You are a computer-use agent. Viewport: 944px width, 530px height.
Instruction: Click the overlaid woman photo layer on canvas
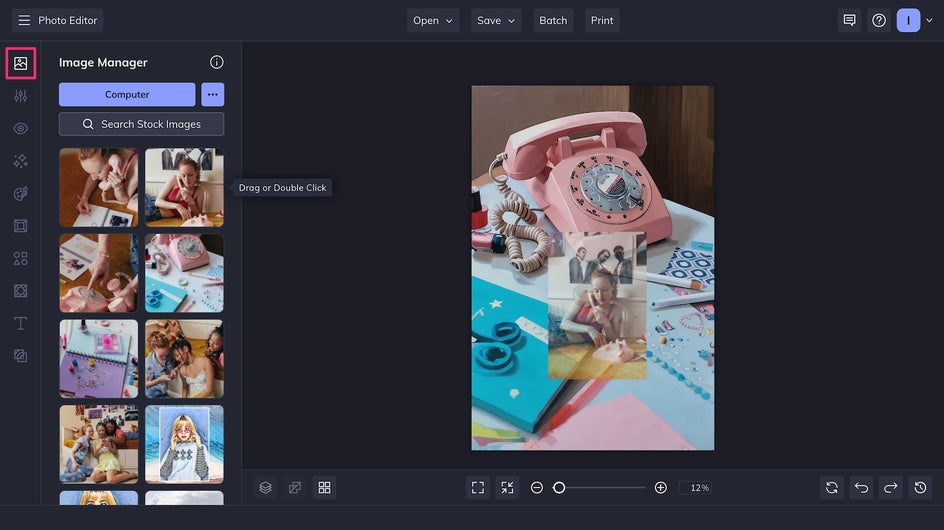click(597, 305)
